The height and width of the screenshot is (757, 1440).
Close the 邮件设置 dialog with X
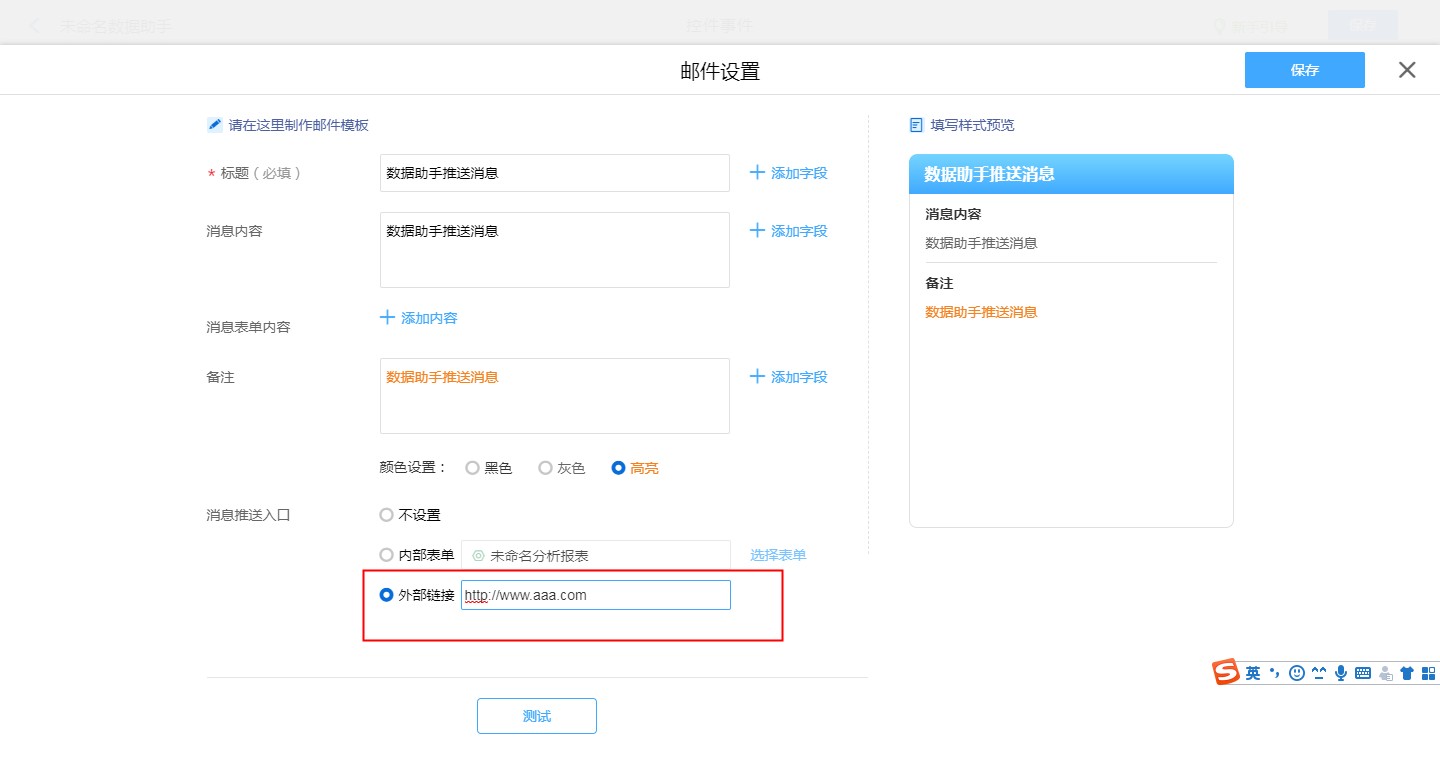coord(1407,70)
